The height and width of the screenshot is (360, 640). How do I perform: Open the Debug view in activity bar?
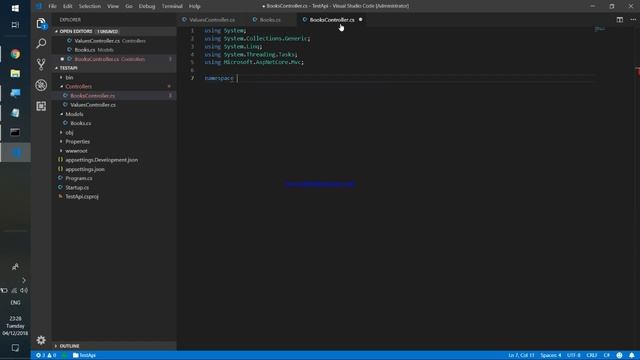coord(41,85)
